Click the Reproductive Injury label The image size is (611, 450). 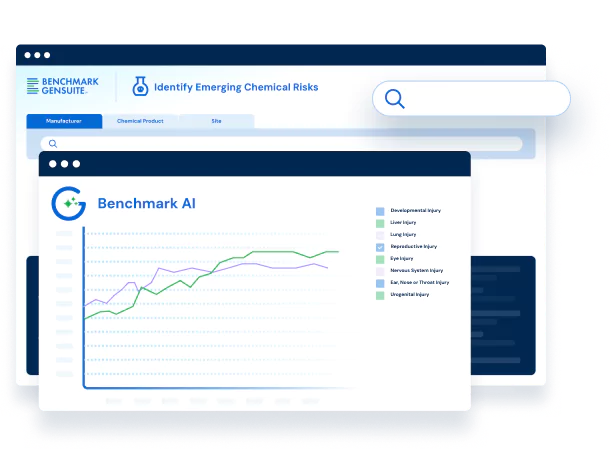(413, 247)
